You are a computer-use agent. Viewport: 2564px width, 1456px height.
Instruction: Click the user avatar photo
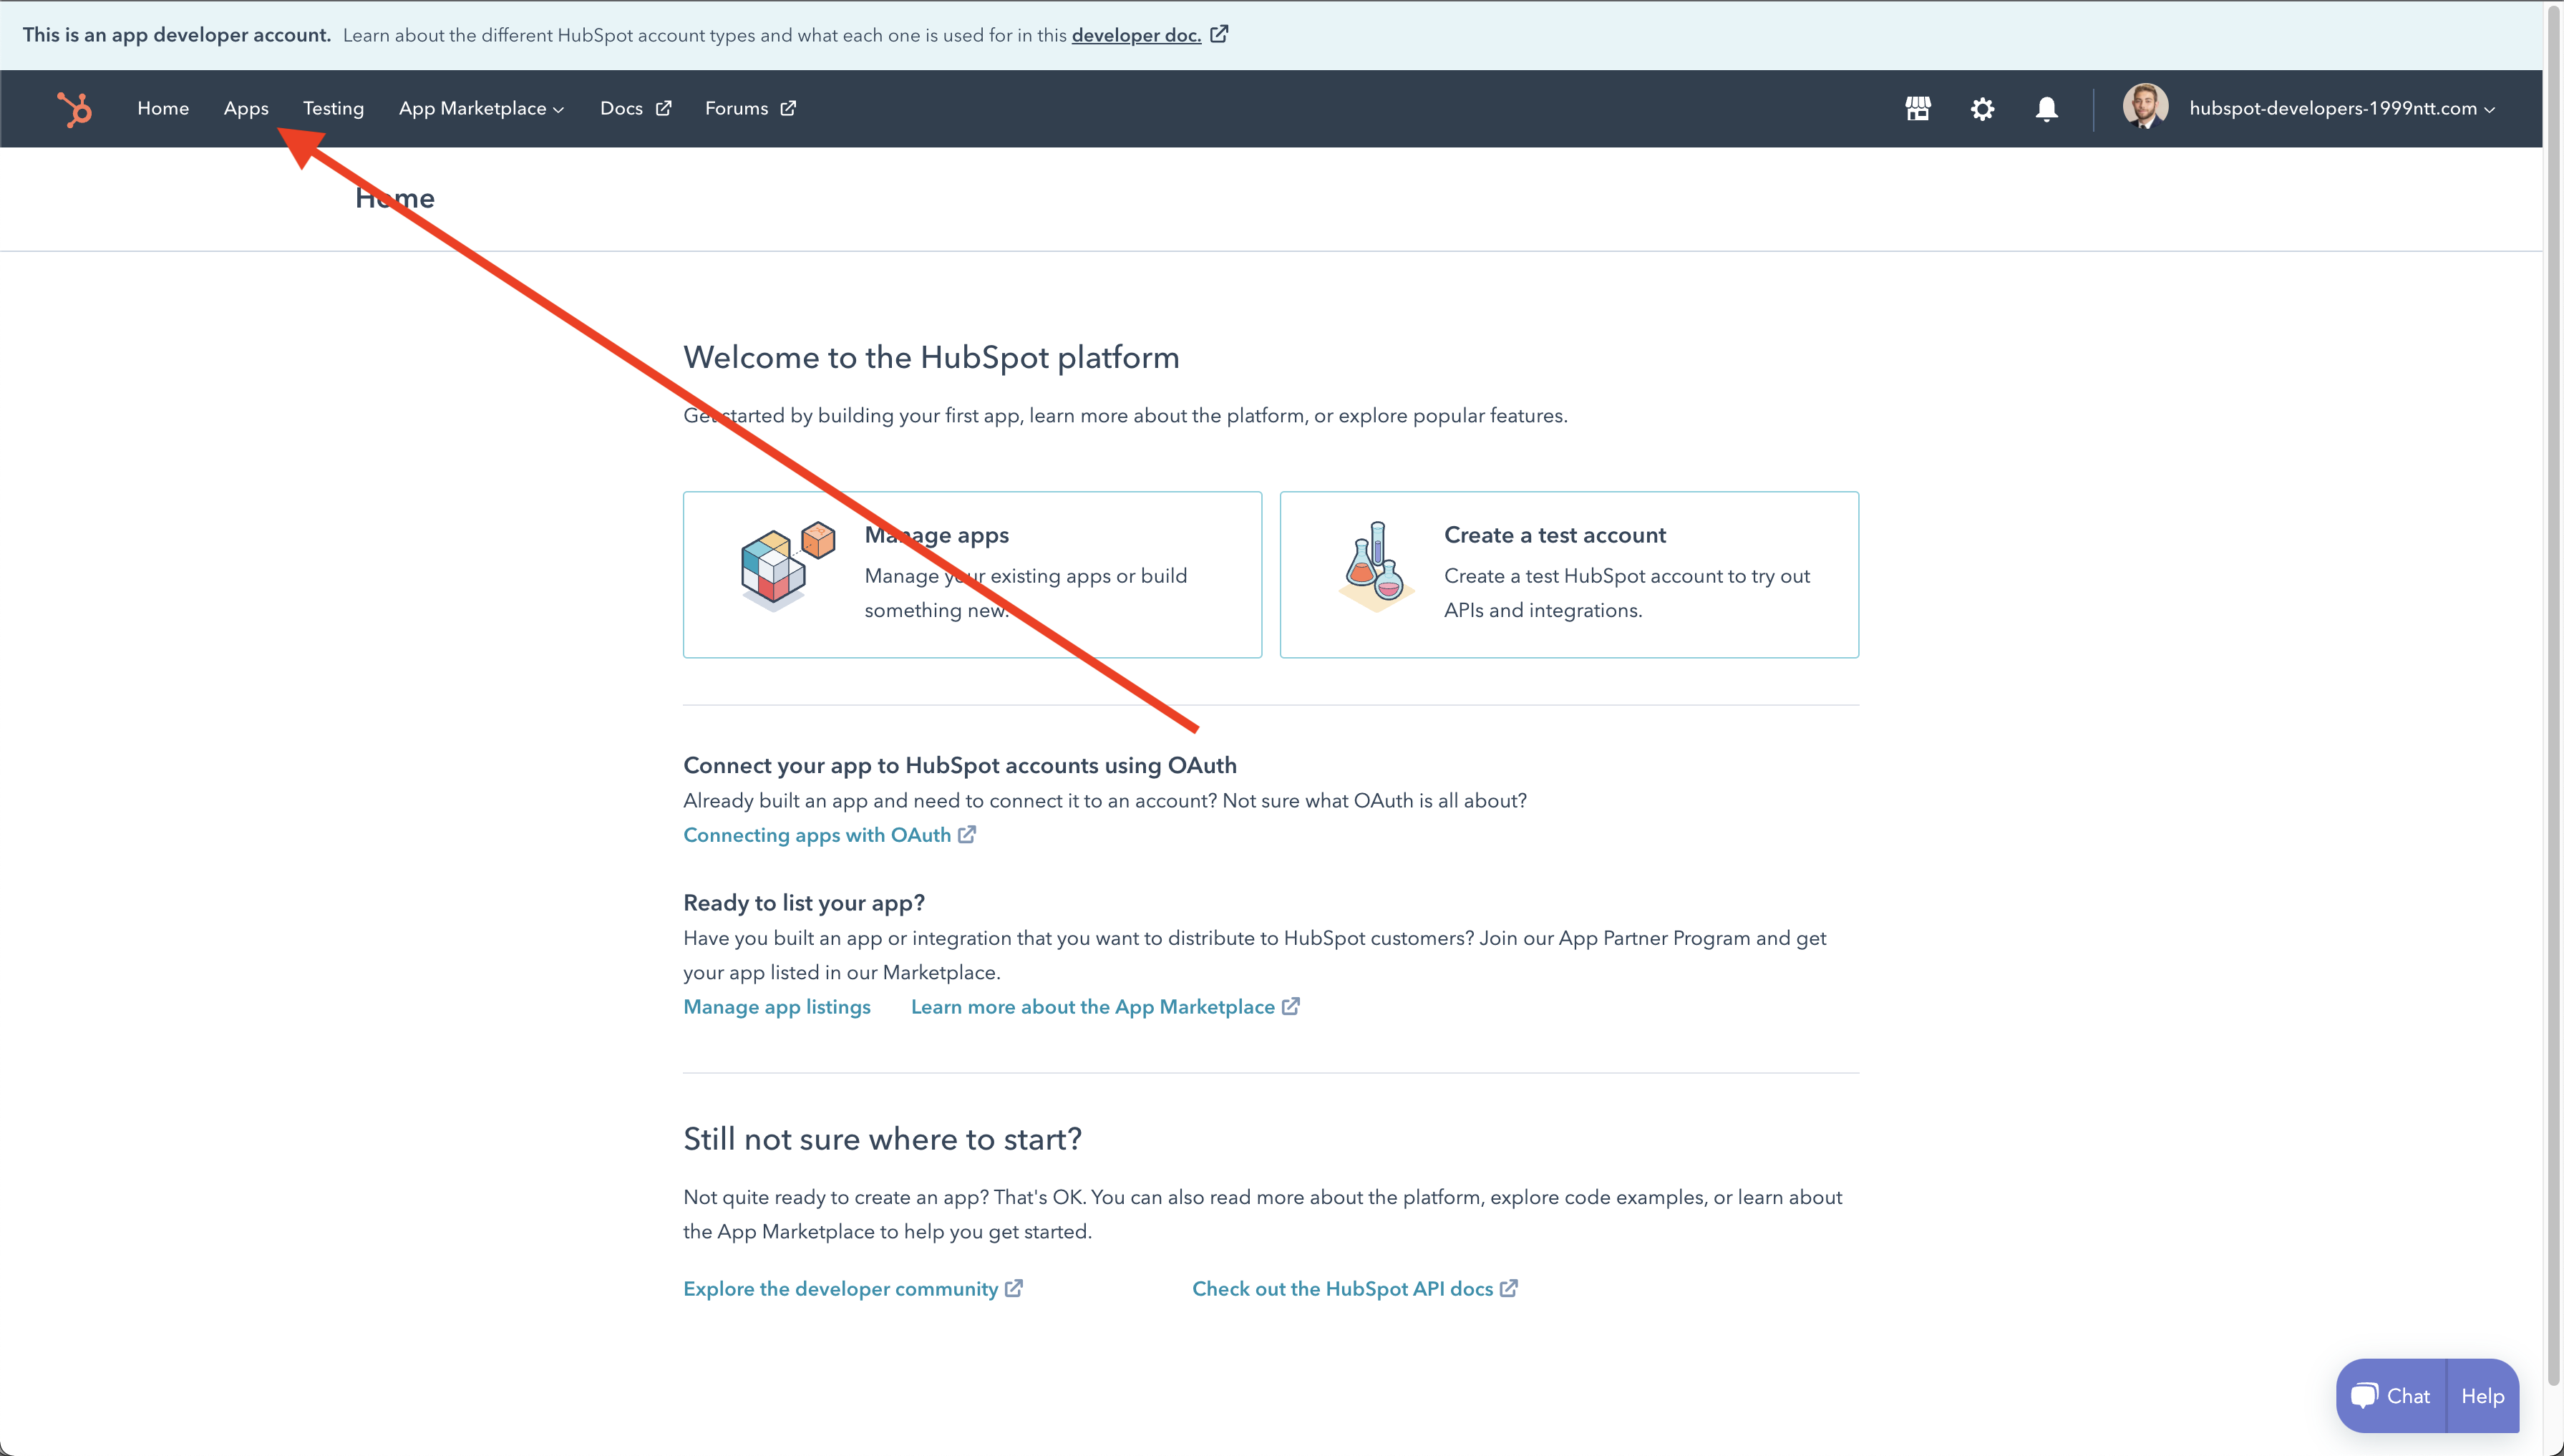[2145, 106]
